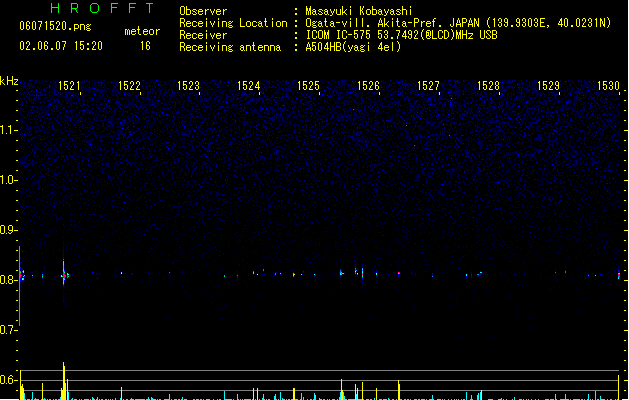The width and height of the screenshot is (629, 400).
Task: Select the filename 06071520.png
Action: [x=55, y=26]
